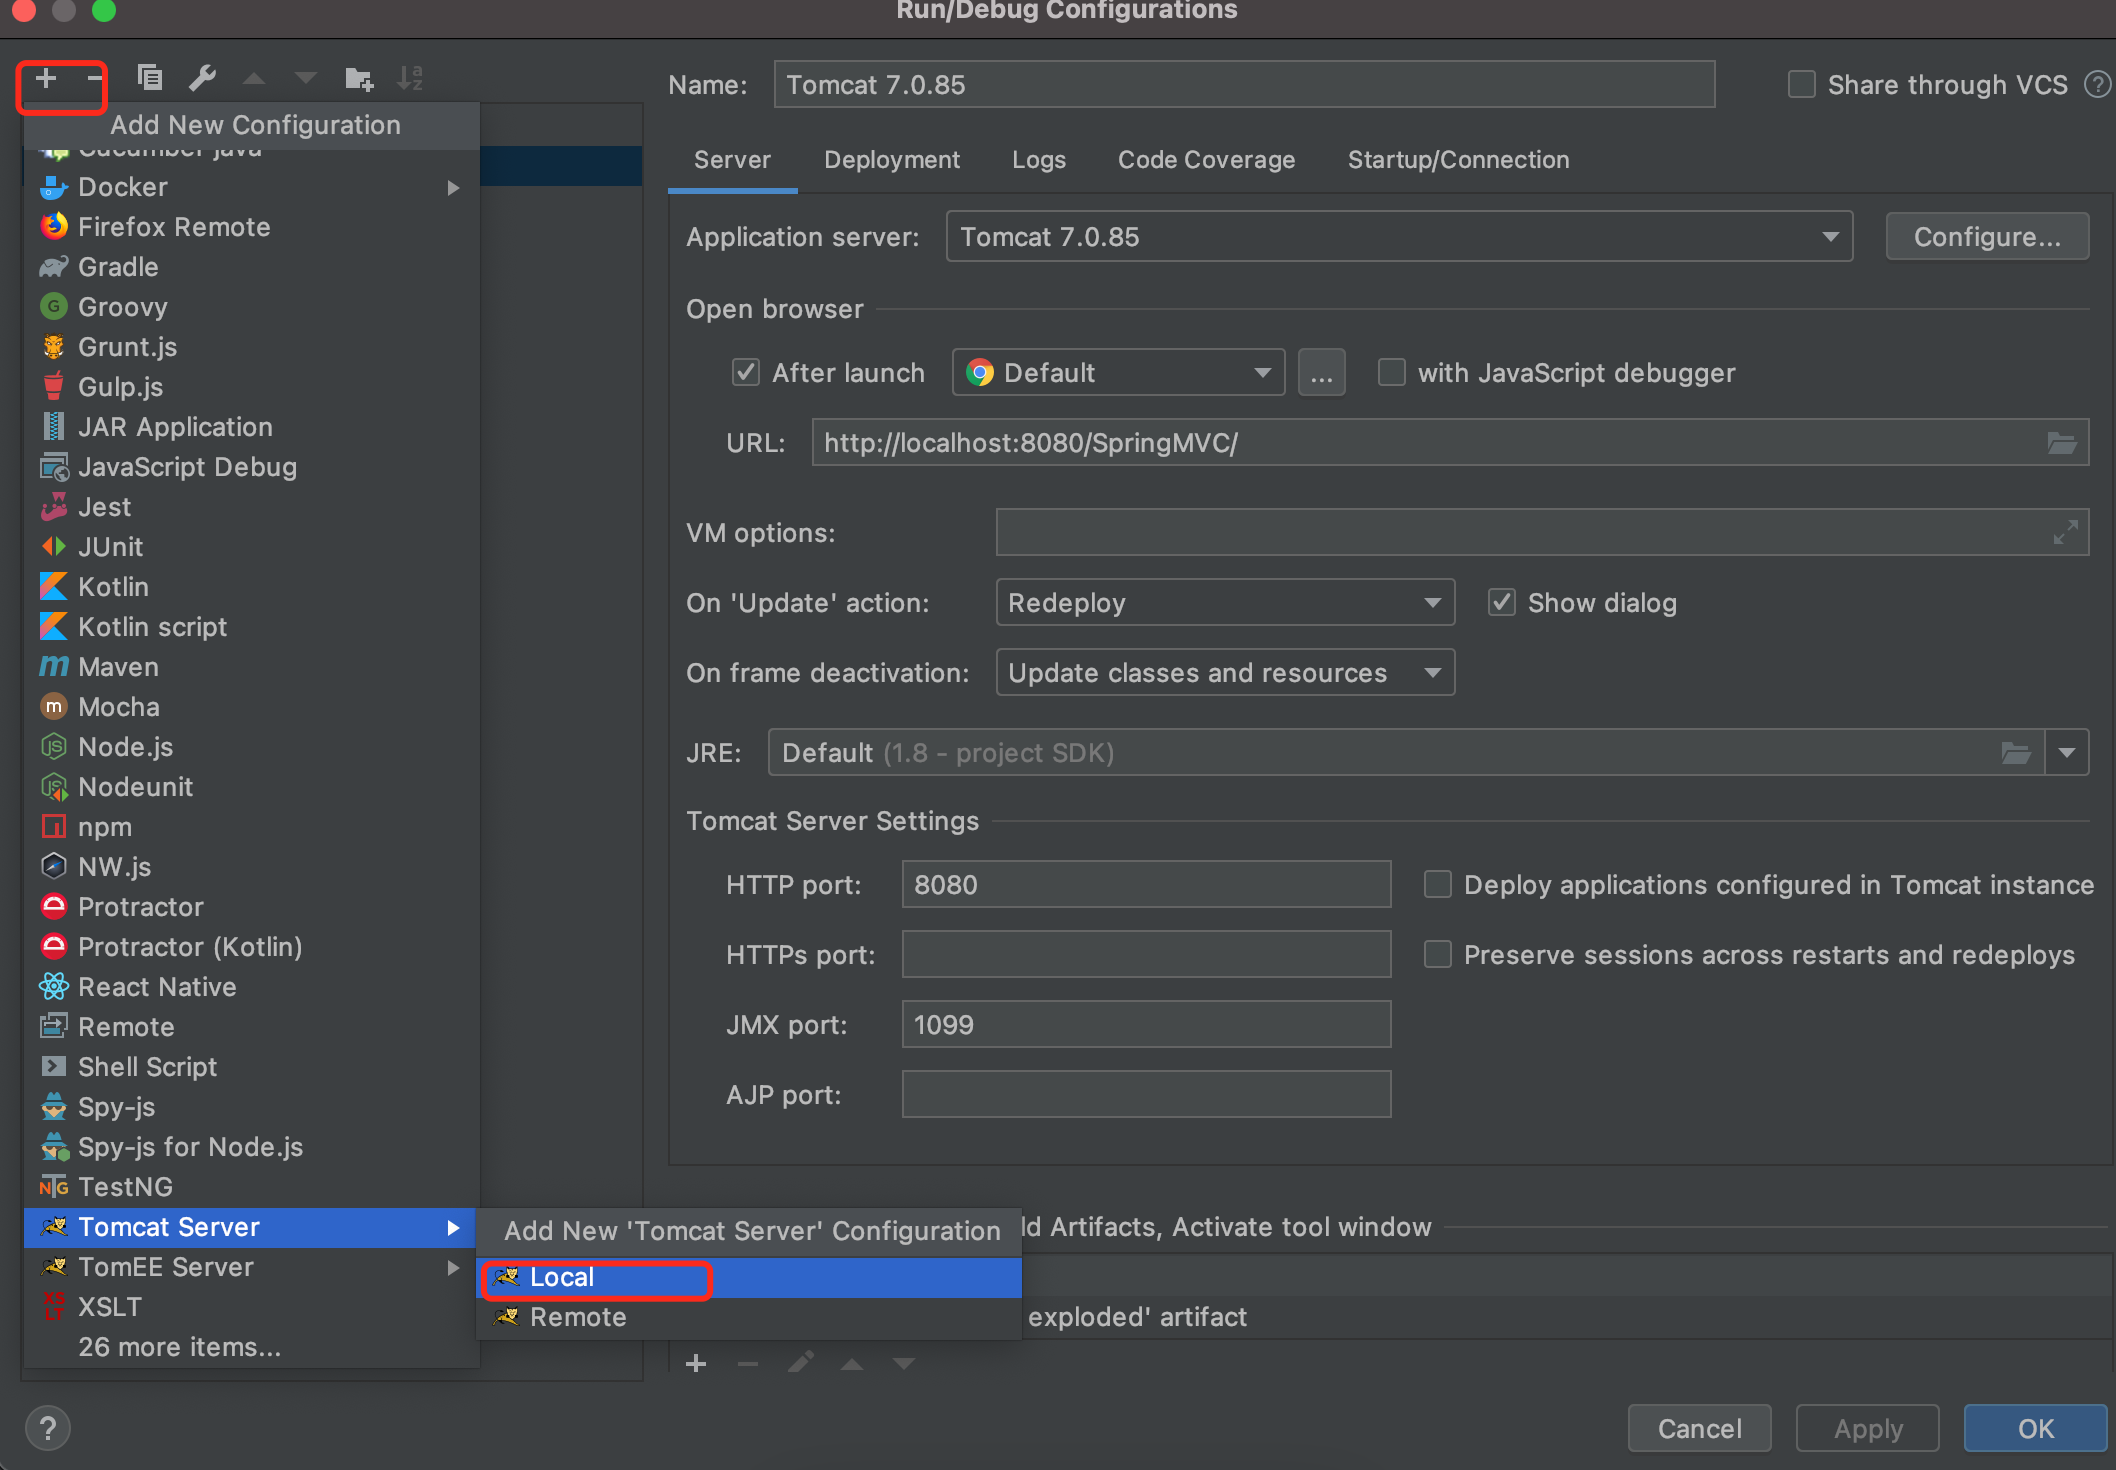Click the Configure... button
The image size is (2116, 1470).
point(1986,237)
